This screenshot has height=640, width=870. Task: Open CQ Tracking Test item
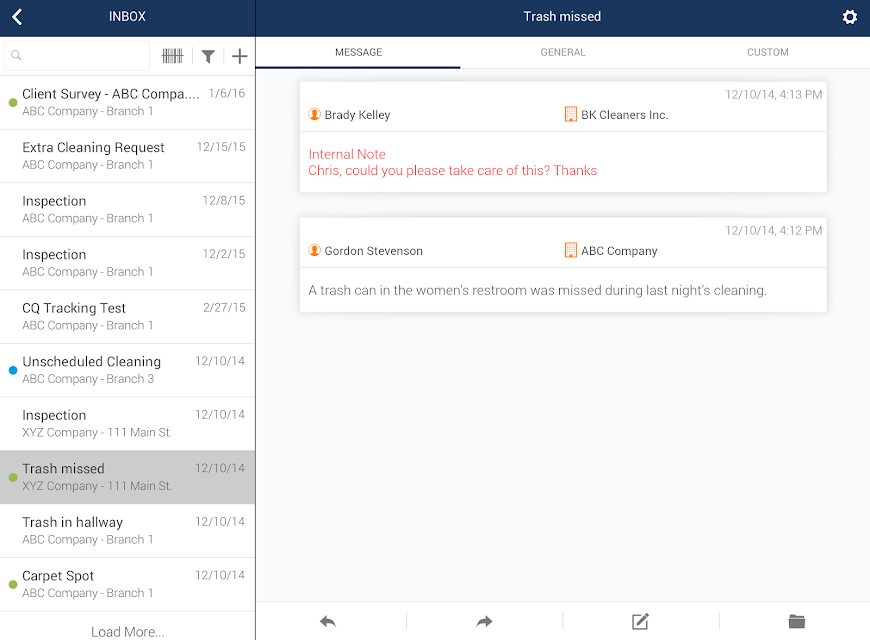(x=128, y=317)
